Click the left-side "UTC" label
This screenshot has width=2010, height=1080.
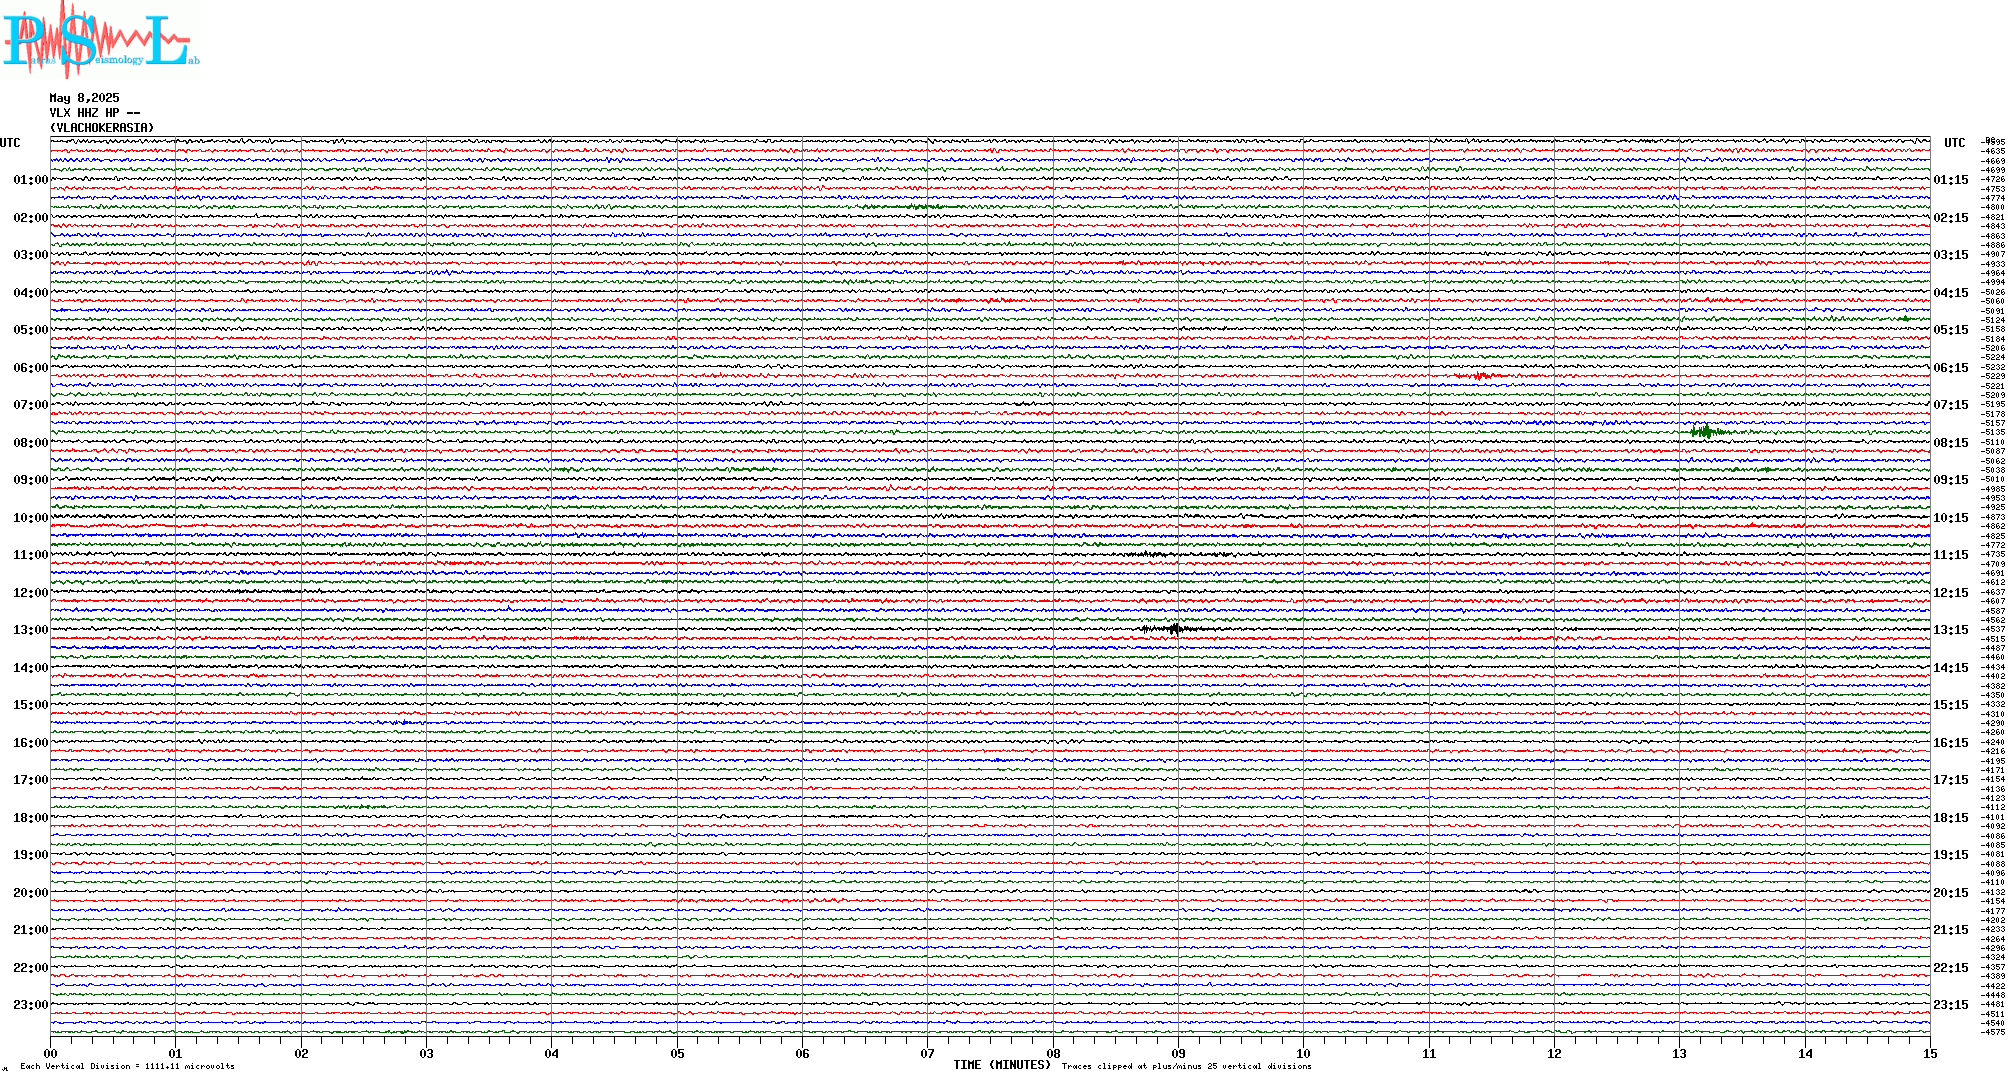pos(10,143)
